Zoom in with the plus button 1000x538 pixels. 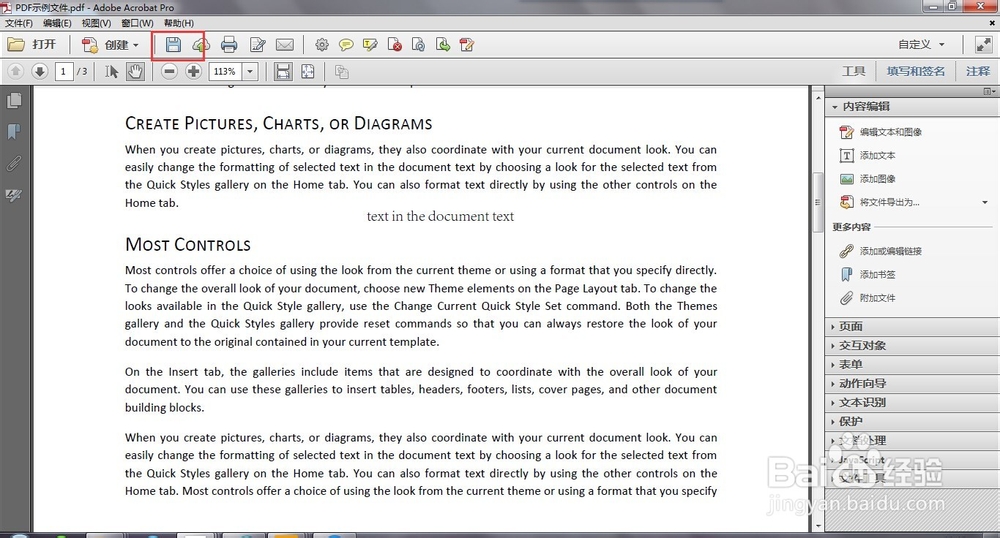pos(193,71)
